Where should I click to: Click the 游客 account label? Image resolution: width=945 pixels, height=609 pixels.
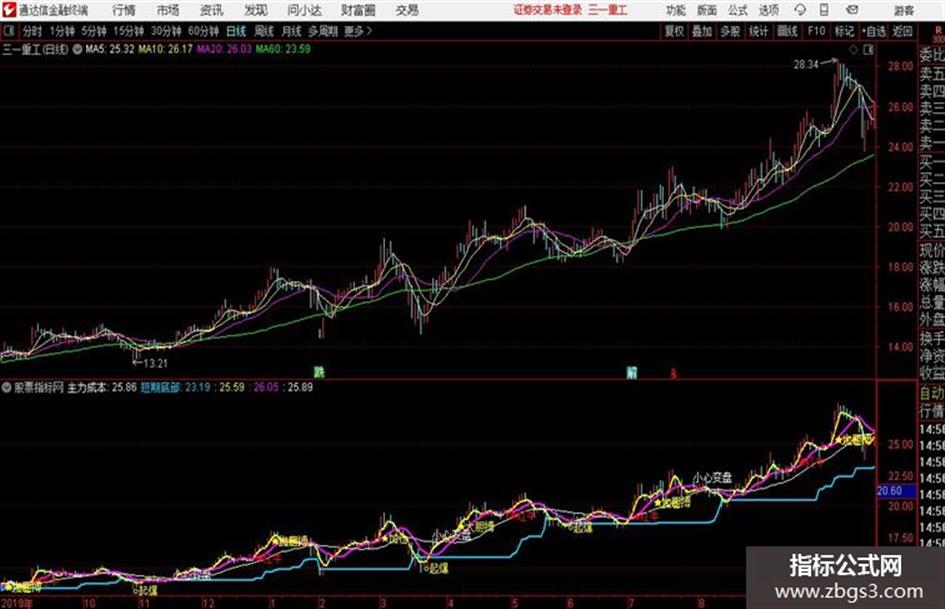[x=904, y=10]
